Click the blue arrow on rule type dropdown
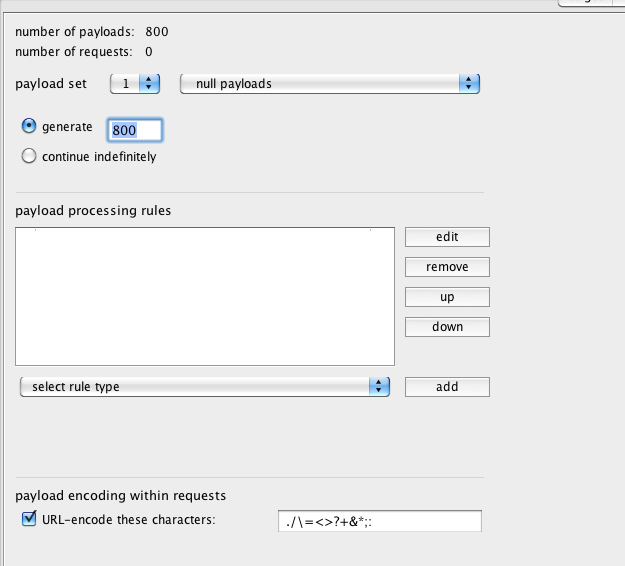The height and width of the screenshot is (566, 625). 379,386
